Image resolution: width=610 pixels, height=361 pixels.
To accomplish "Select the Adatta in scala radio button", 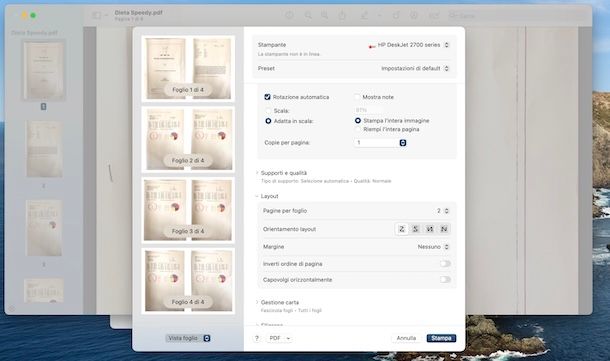I will coord(268,121).
